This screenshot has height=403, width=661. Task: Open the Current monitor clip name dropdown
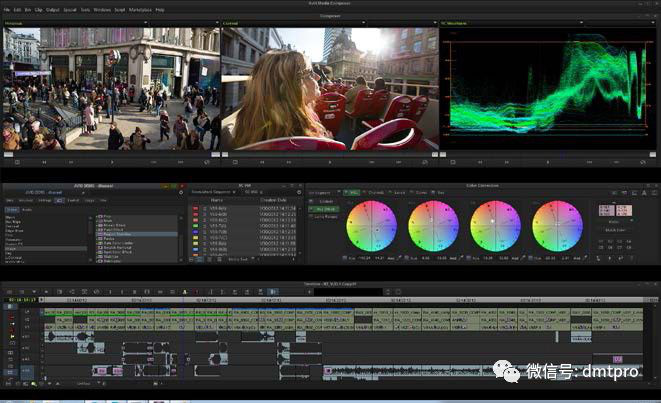coord(364,23)
